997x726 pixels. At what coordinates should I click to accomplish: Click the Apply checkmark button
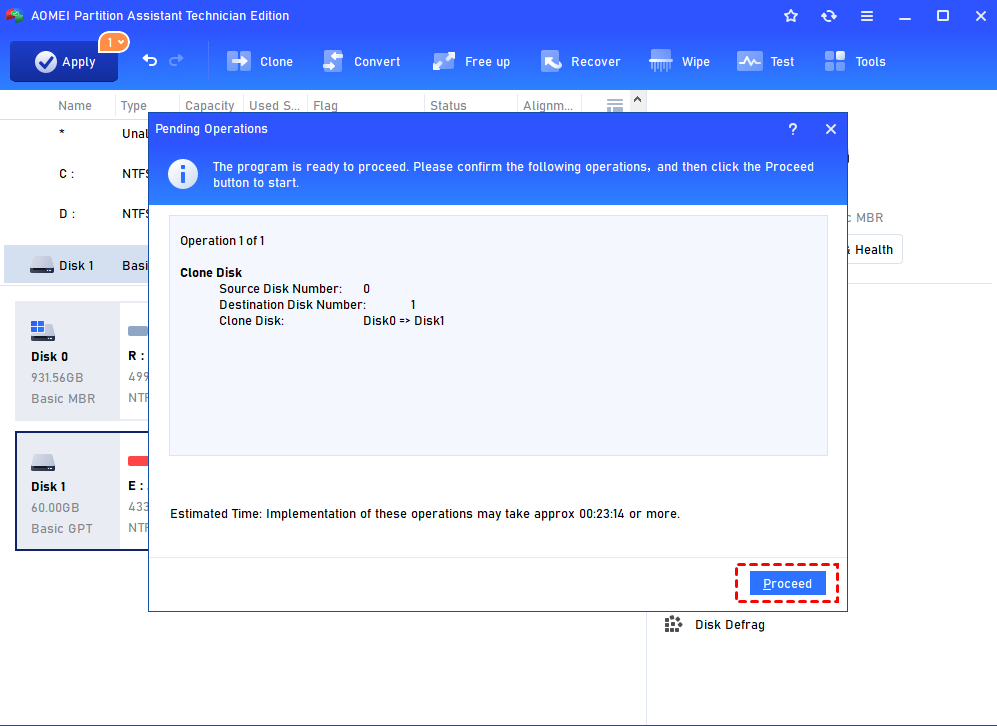point(64,62)
